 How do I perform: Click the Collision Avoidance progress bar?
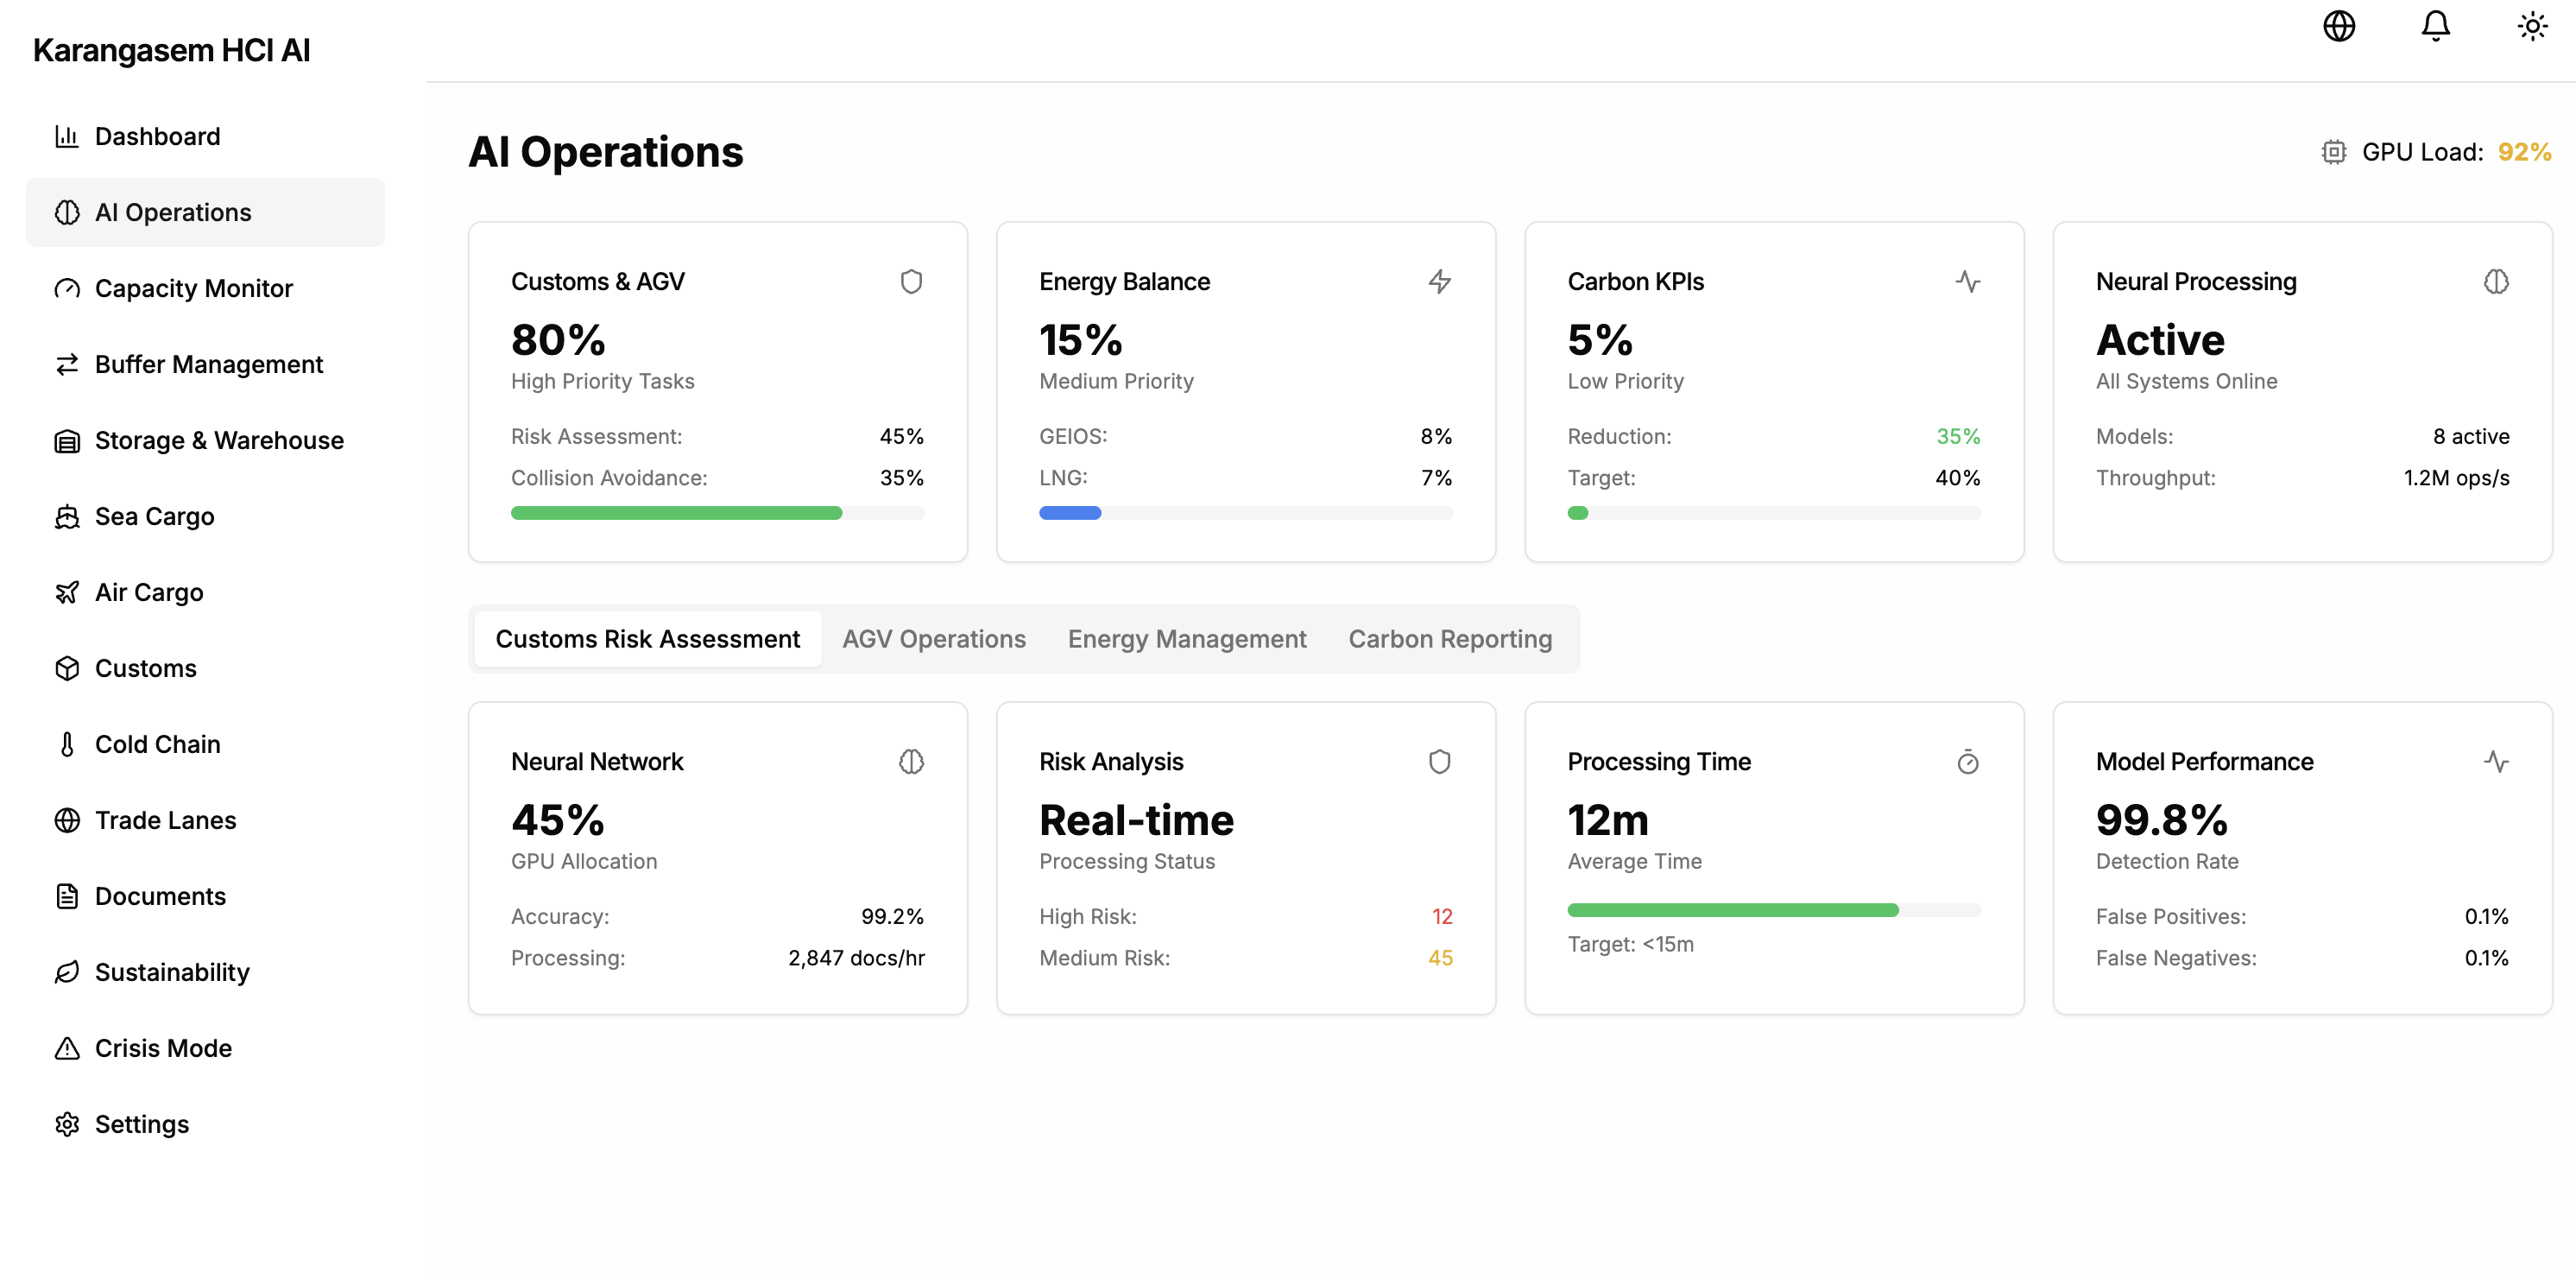pyautogui.click(x=717, y=512)
